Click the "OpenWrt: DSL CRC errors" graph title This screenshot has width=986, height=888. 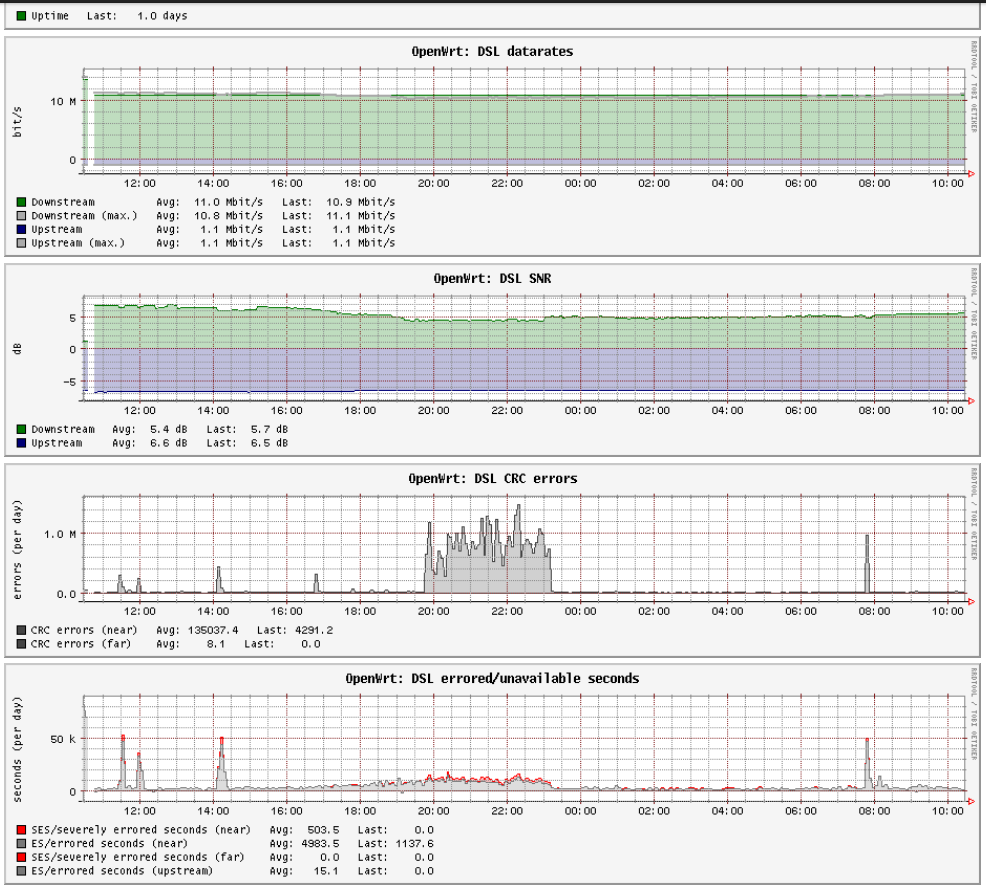click(x=492, y=478)
